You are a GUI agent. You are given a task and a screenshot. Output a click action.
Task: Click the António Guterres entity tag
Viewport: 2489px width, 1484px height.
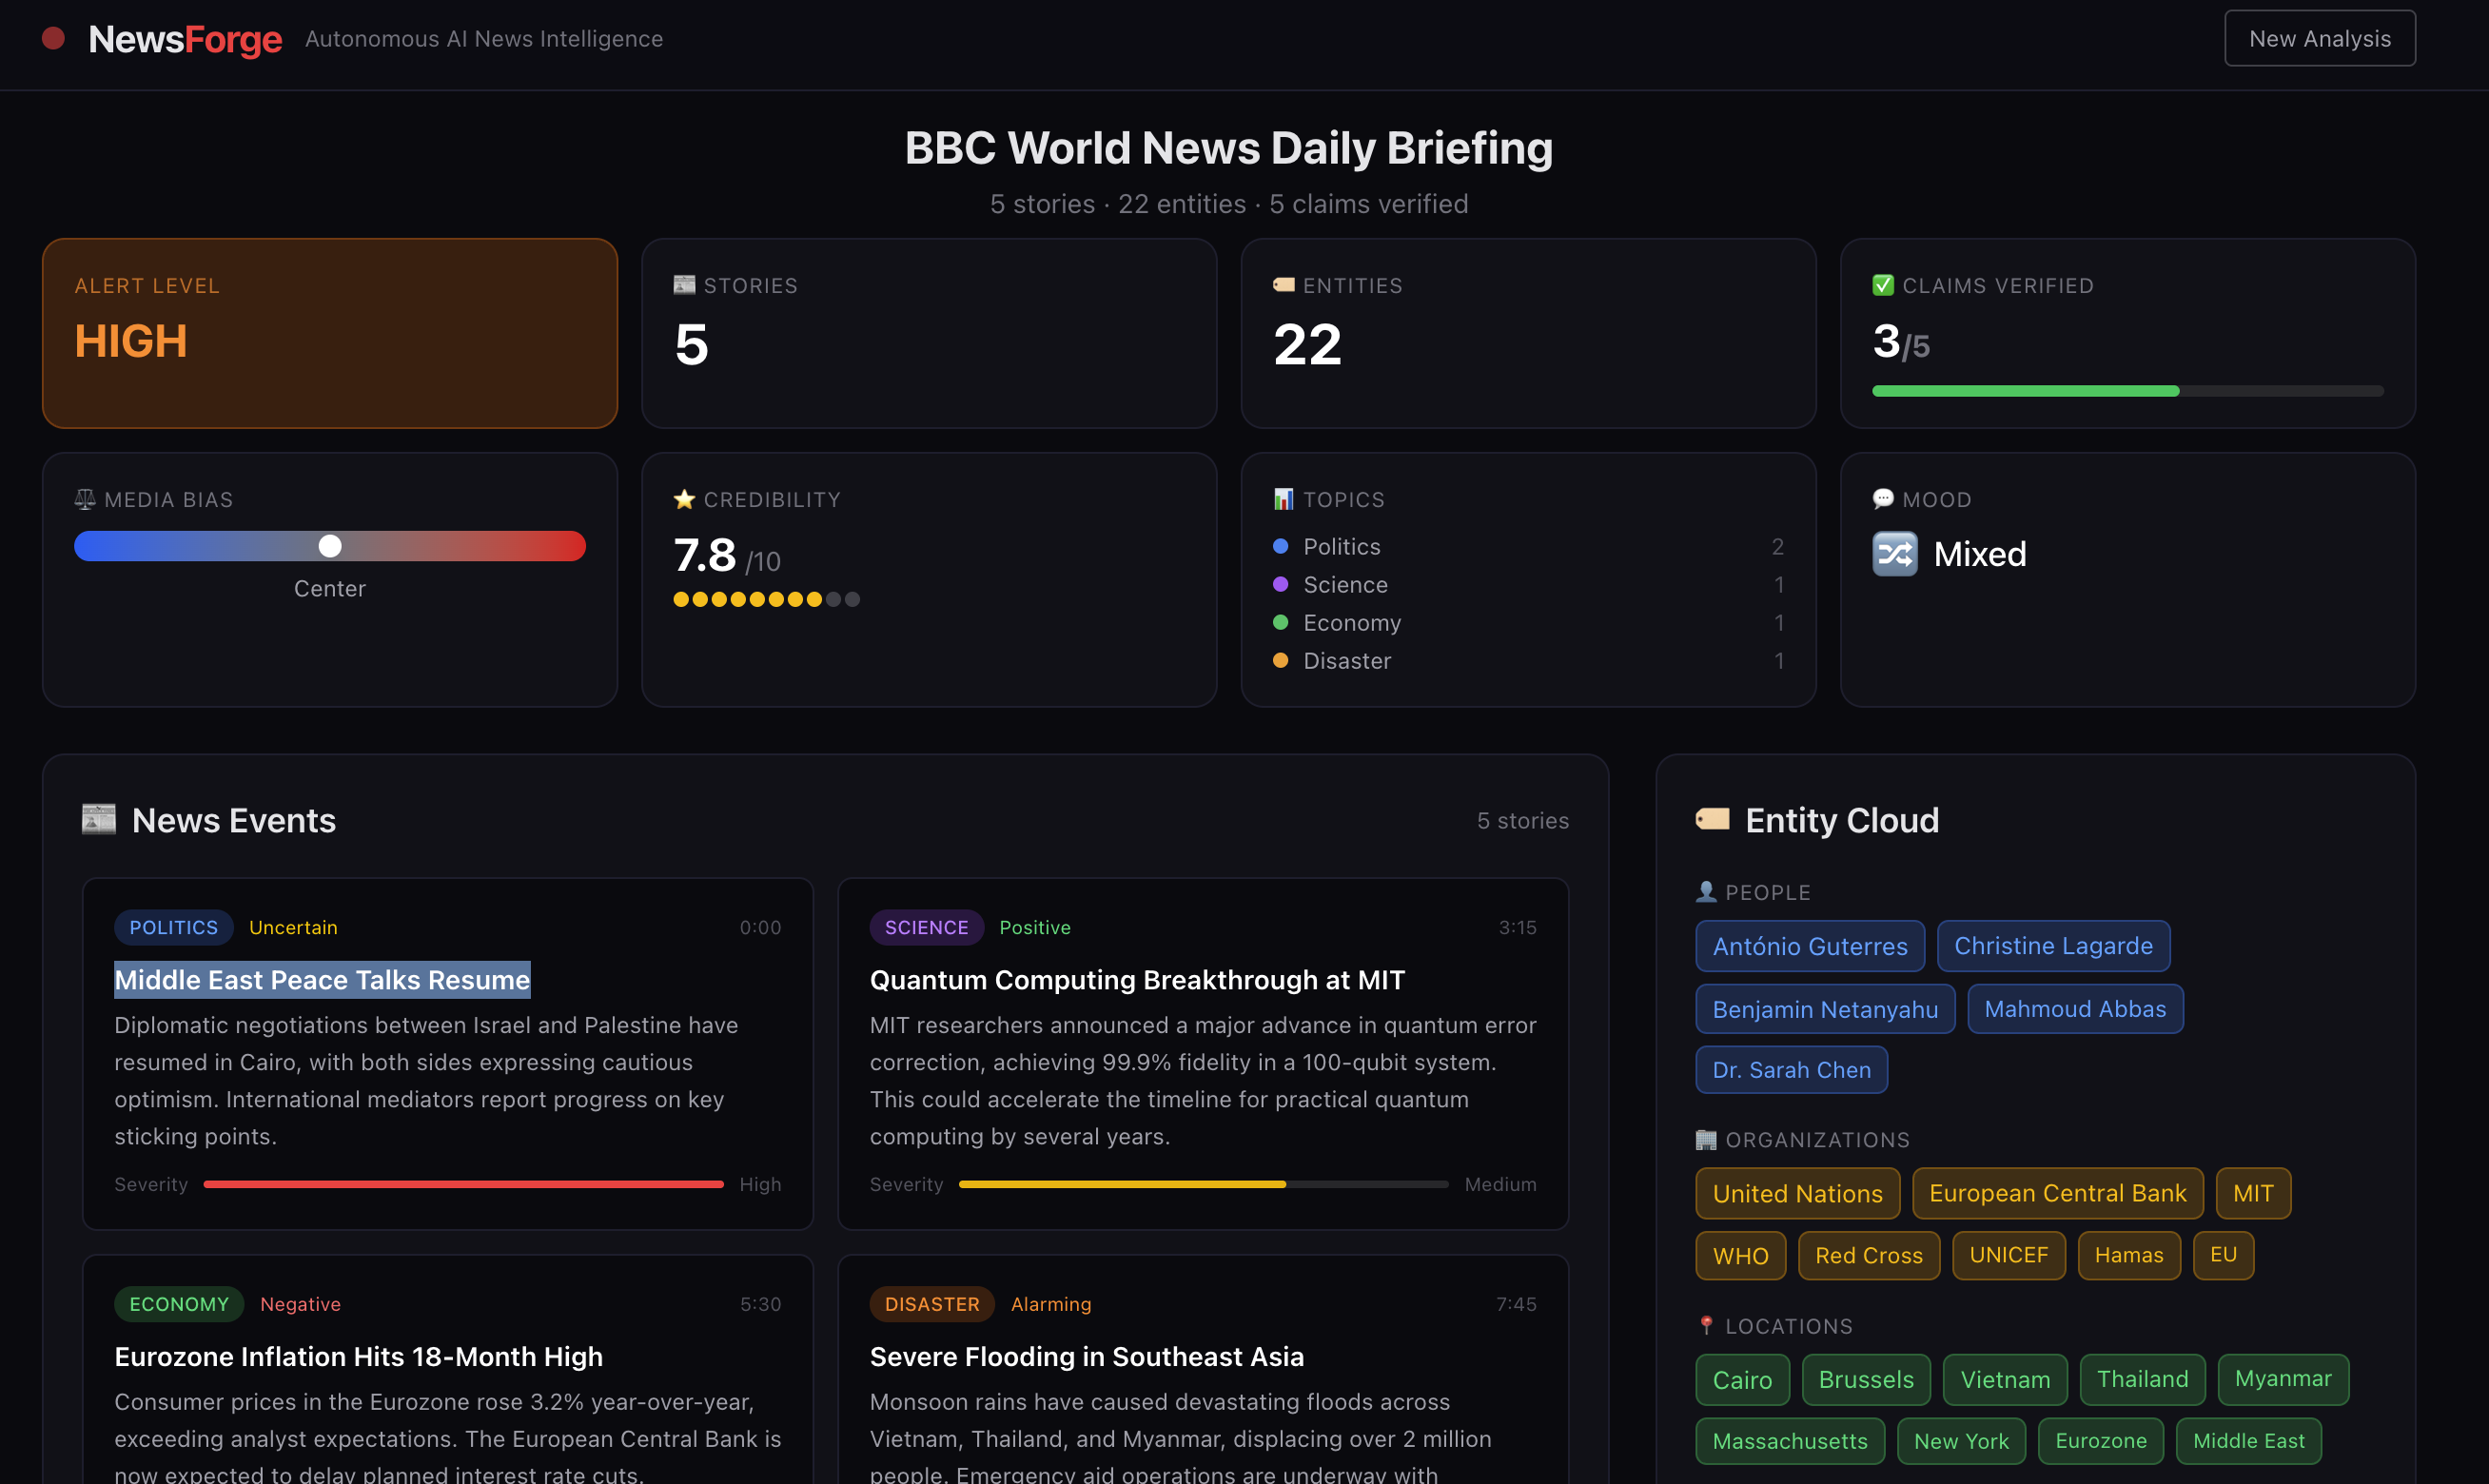click(x=1809, y=945)
